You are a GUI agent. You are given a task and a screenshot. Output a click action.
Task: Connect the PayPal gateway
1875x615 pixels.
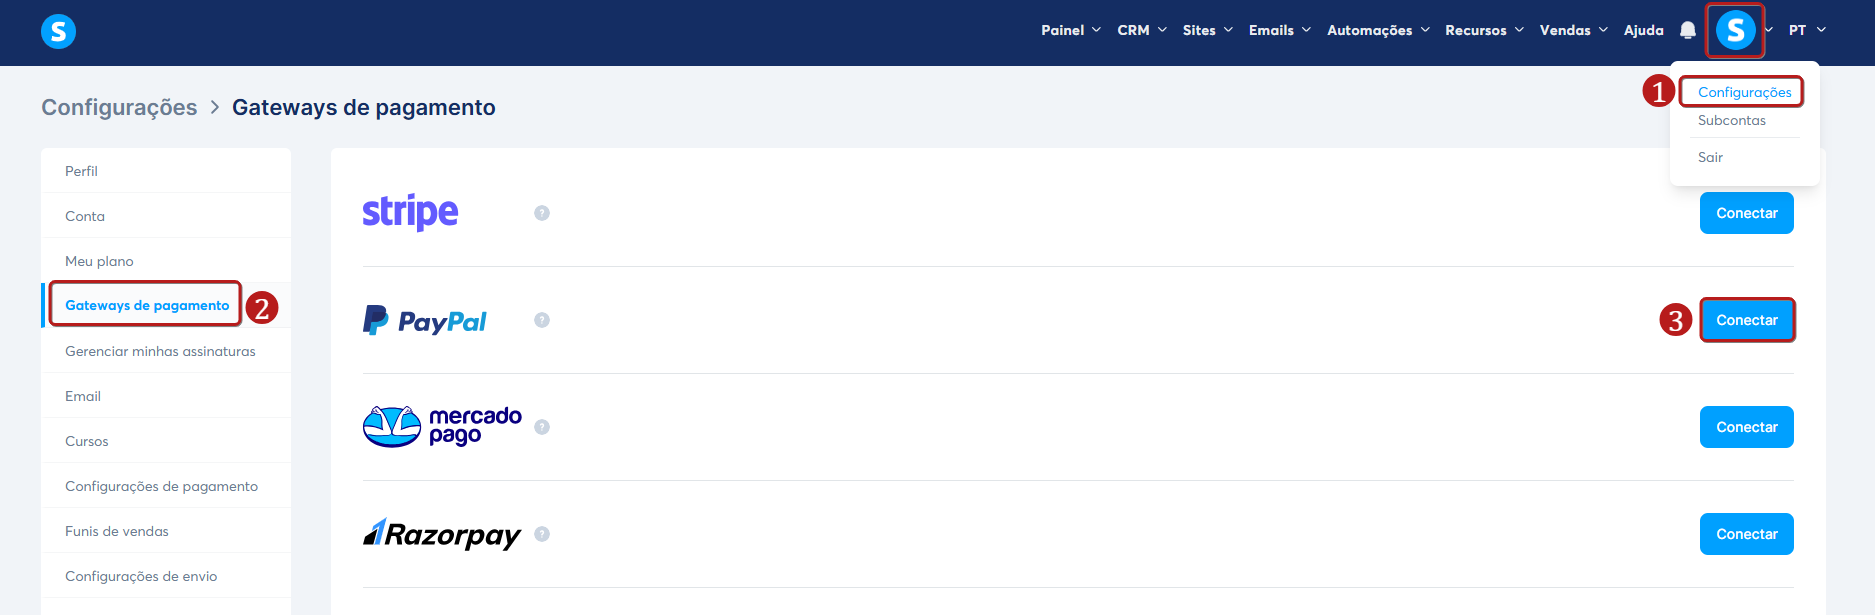[x=1746, y=320]
